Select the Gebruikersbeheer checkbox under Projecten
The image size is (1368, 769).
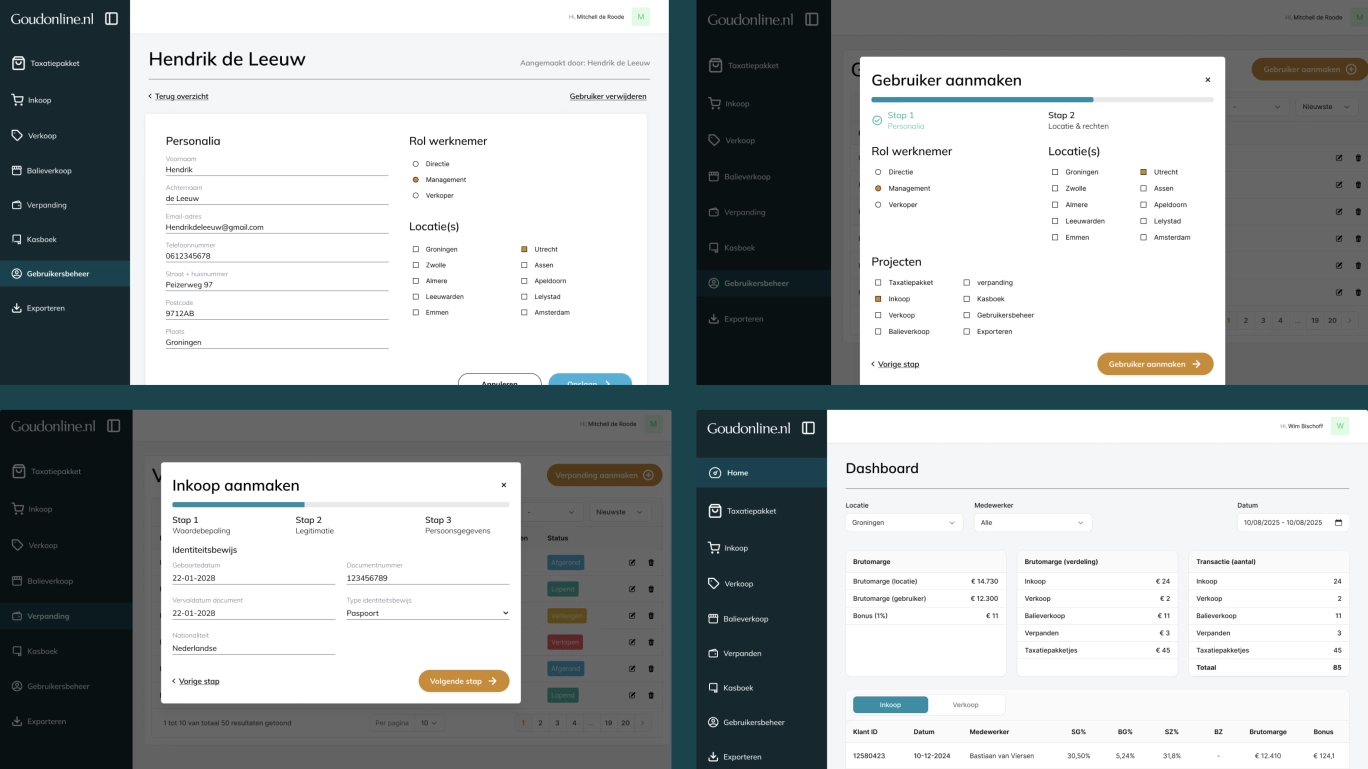[x=966, y=315]
